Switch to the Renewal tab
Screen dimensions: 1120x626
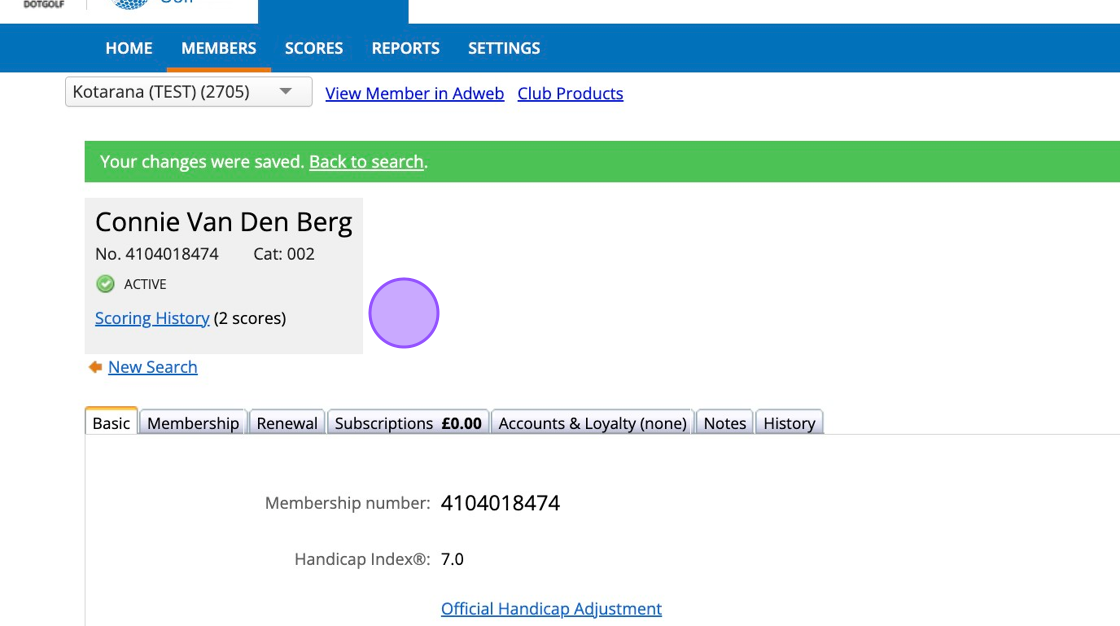287,423
